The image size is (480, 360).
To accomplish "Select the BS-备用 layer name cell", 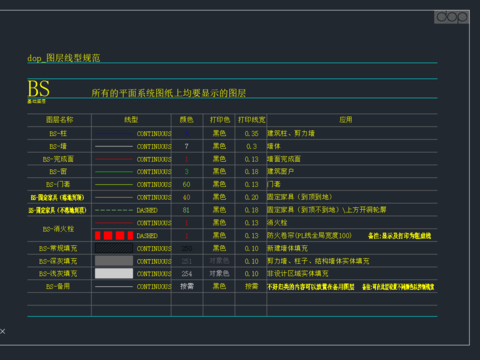I will coord(58,286).
